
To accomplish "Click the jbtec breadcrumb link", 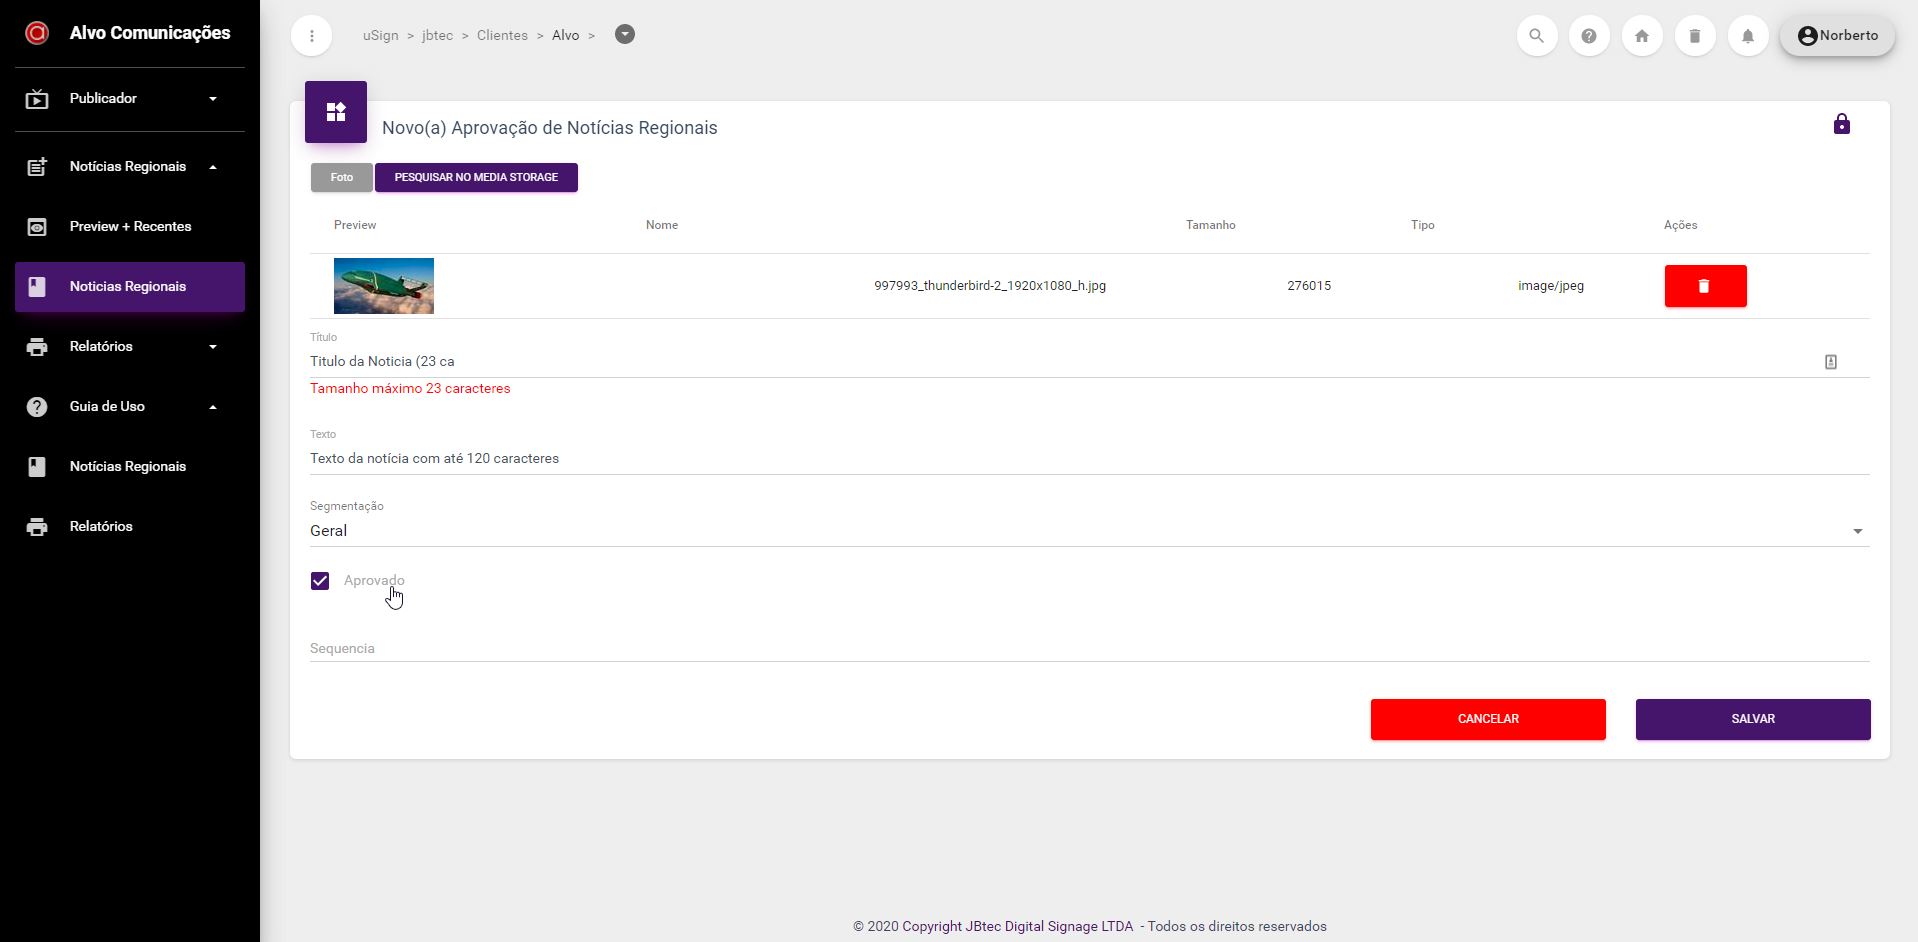I will (437, 36).
